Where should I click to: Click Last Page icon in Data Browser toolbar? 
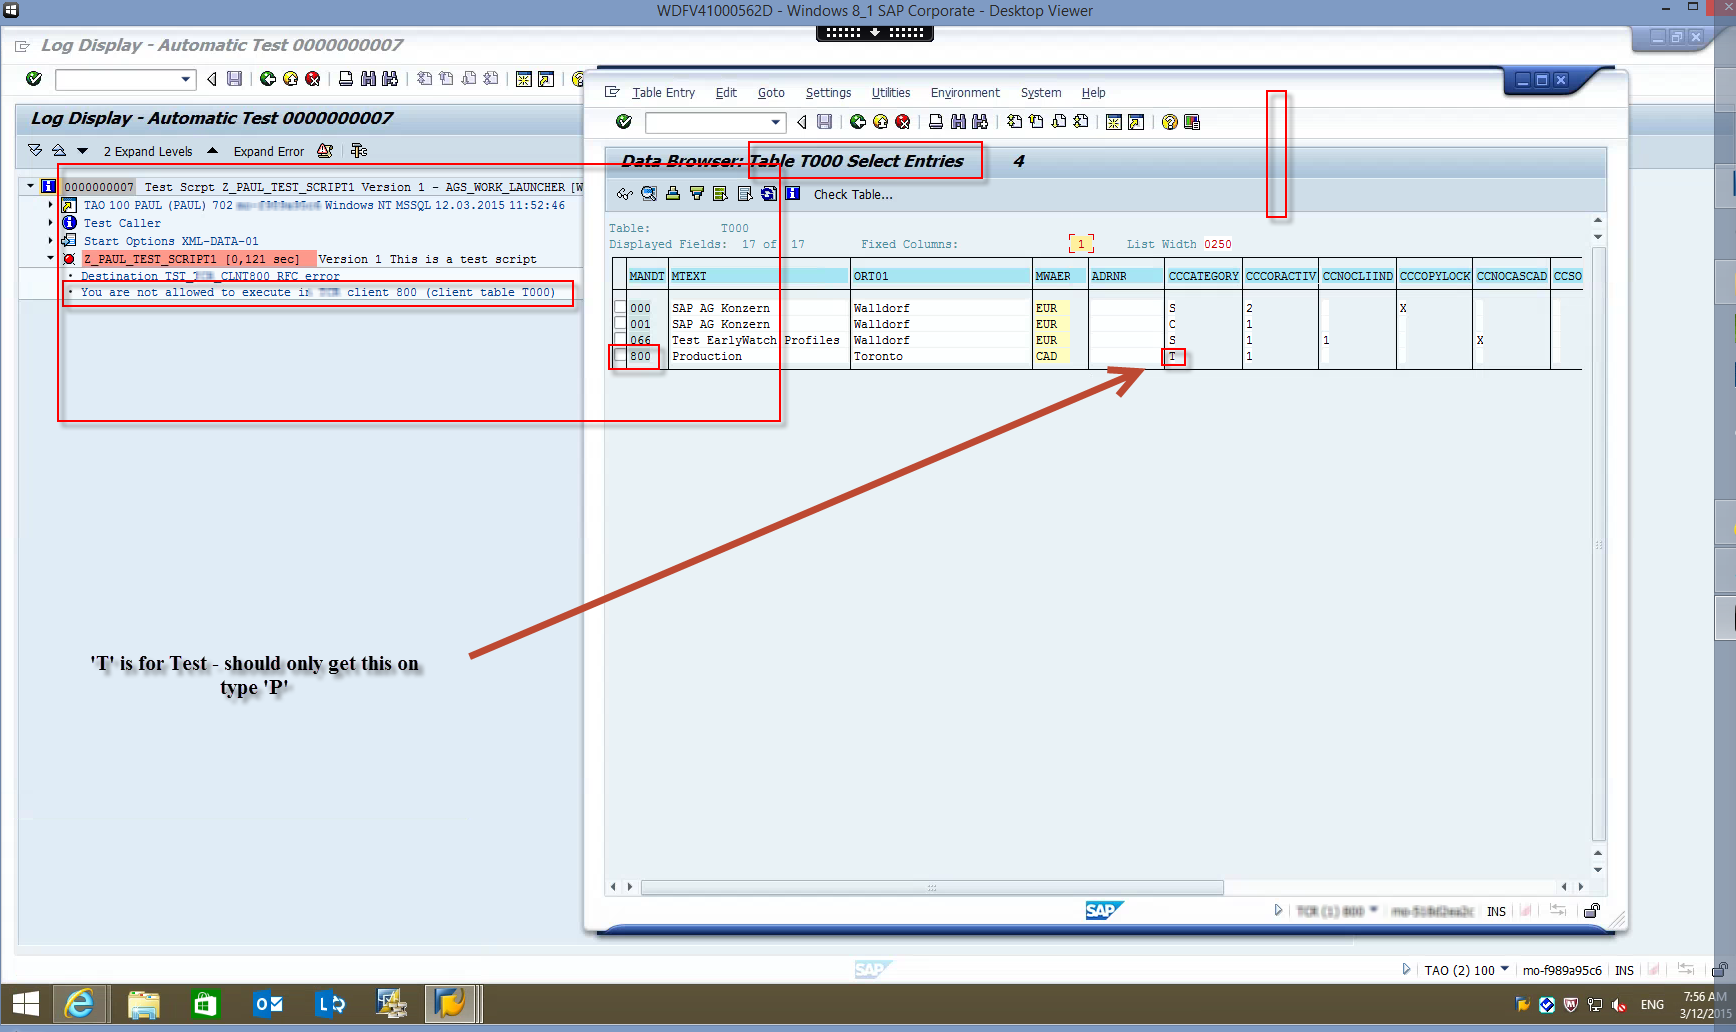[x=1081, y=122]
